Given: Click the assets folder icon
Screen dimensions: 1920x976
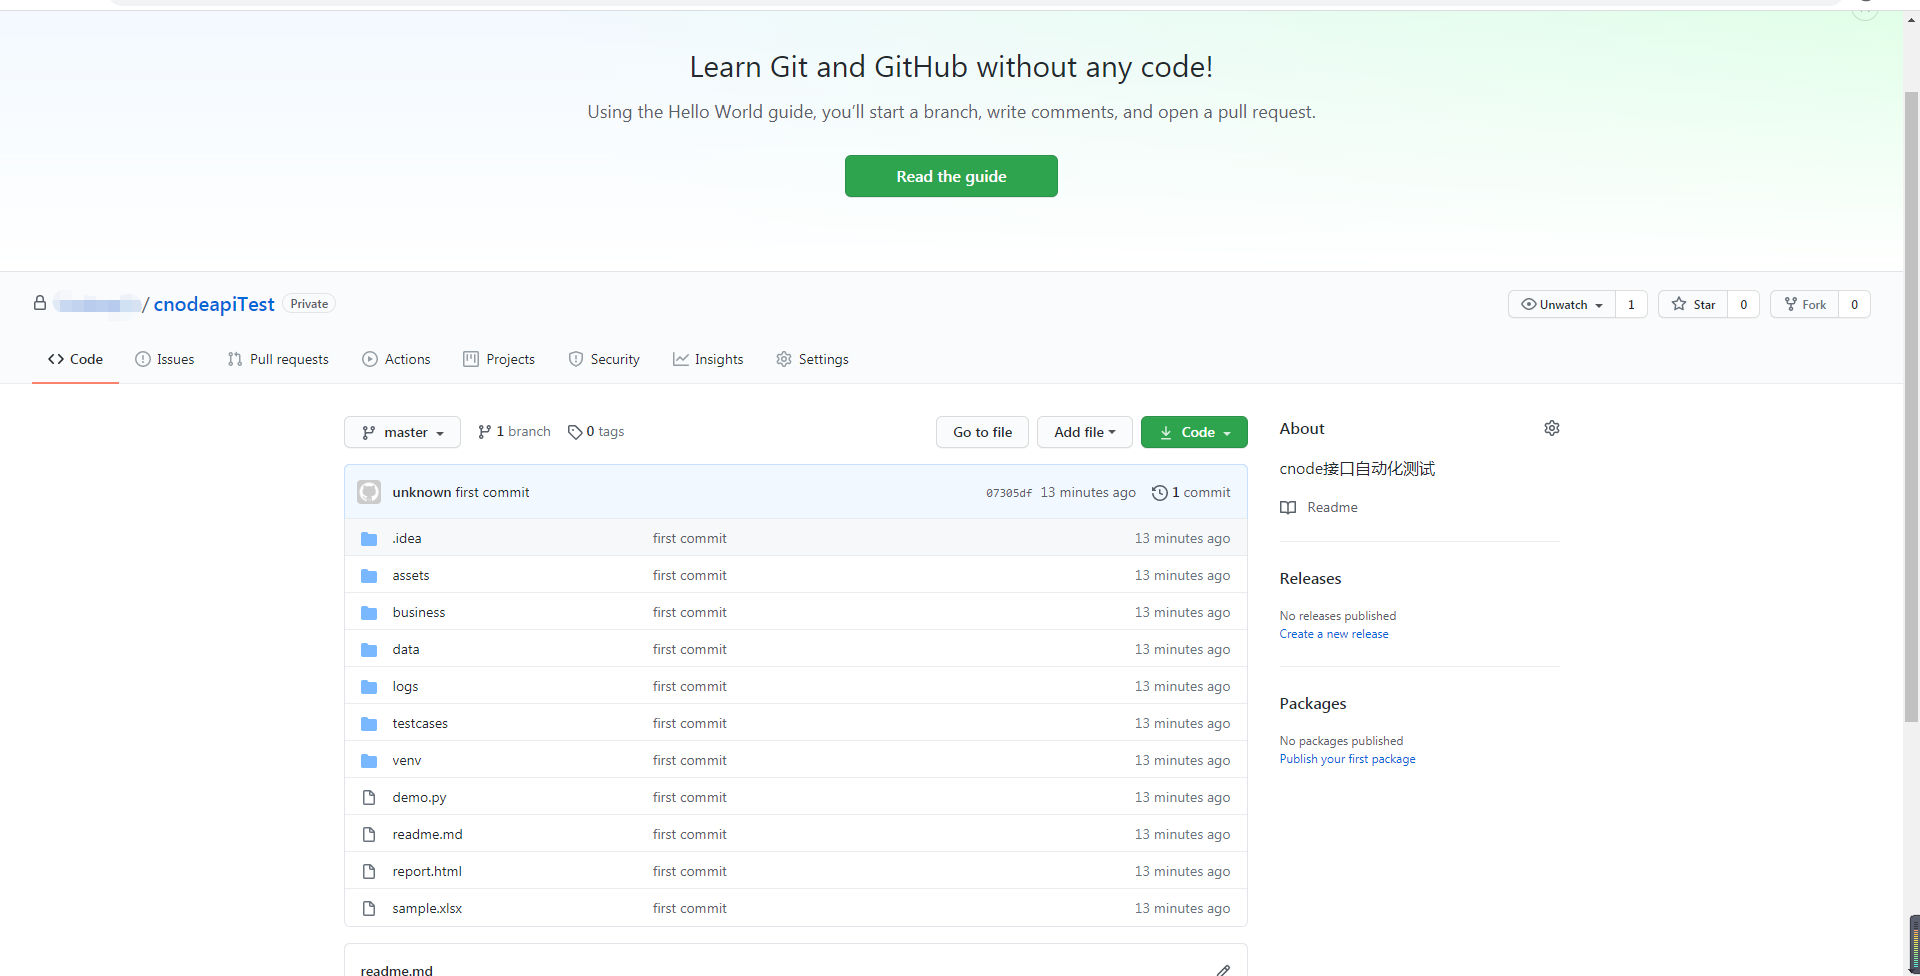Looking at the screenshot, I should [x=369, y=576].
